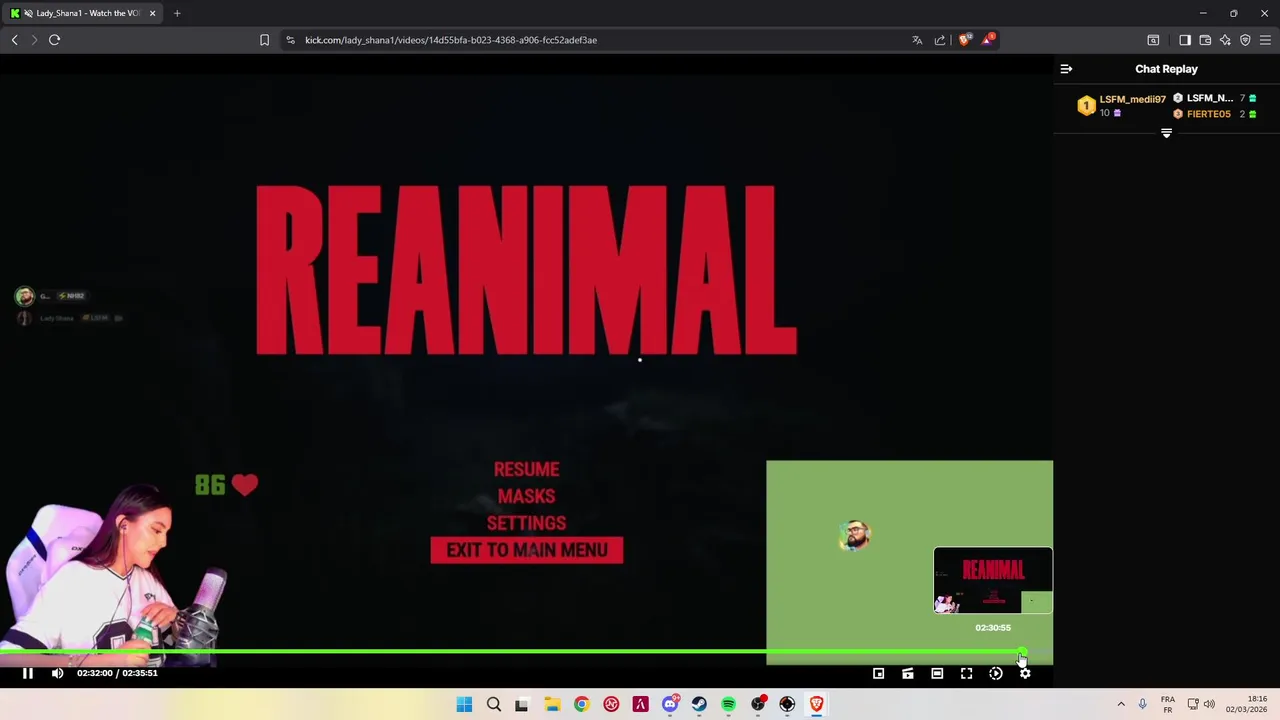1280x720 pixels.
Task: Click the video timeline scrubber handle
Action: coord(1022,653)
